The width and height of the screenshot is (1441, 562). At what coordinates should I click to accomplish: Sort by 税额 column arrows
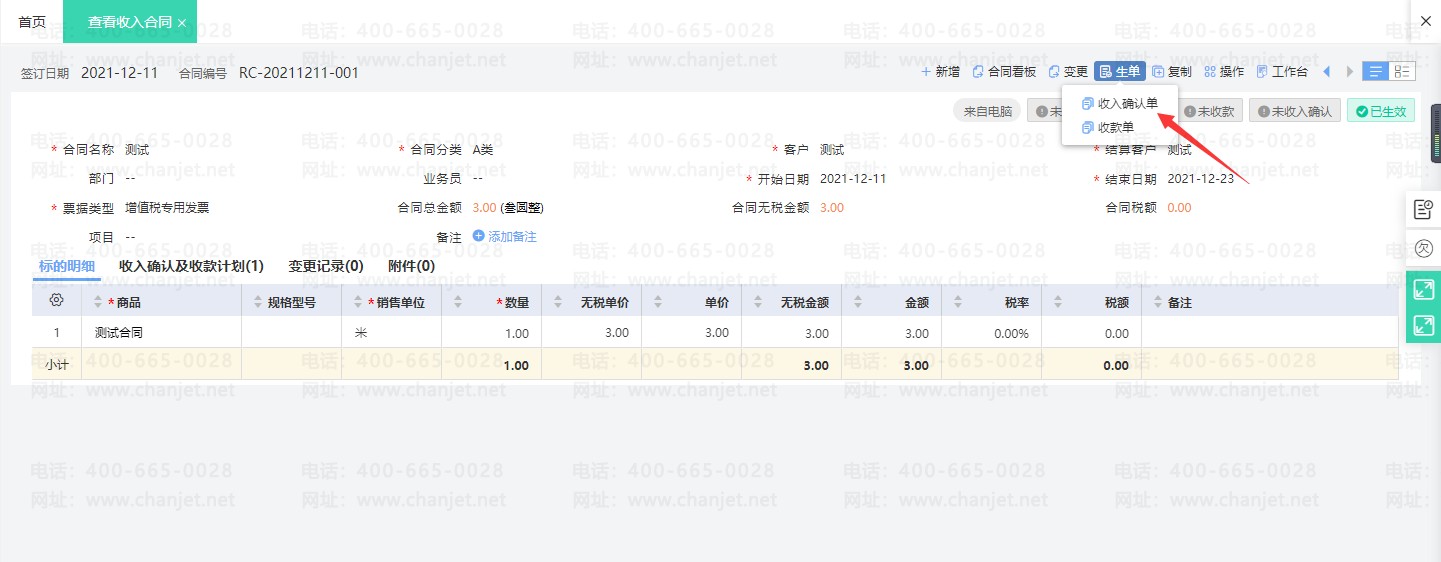pos(1058,301)
